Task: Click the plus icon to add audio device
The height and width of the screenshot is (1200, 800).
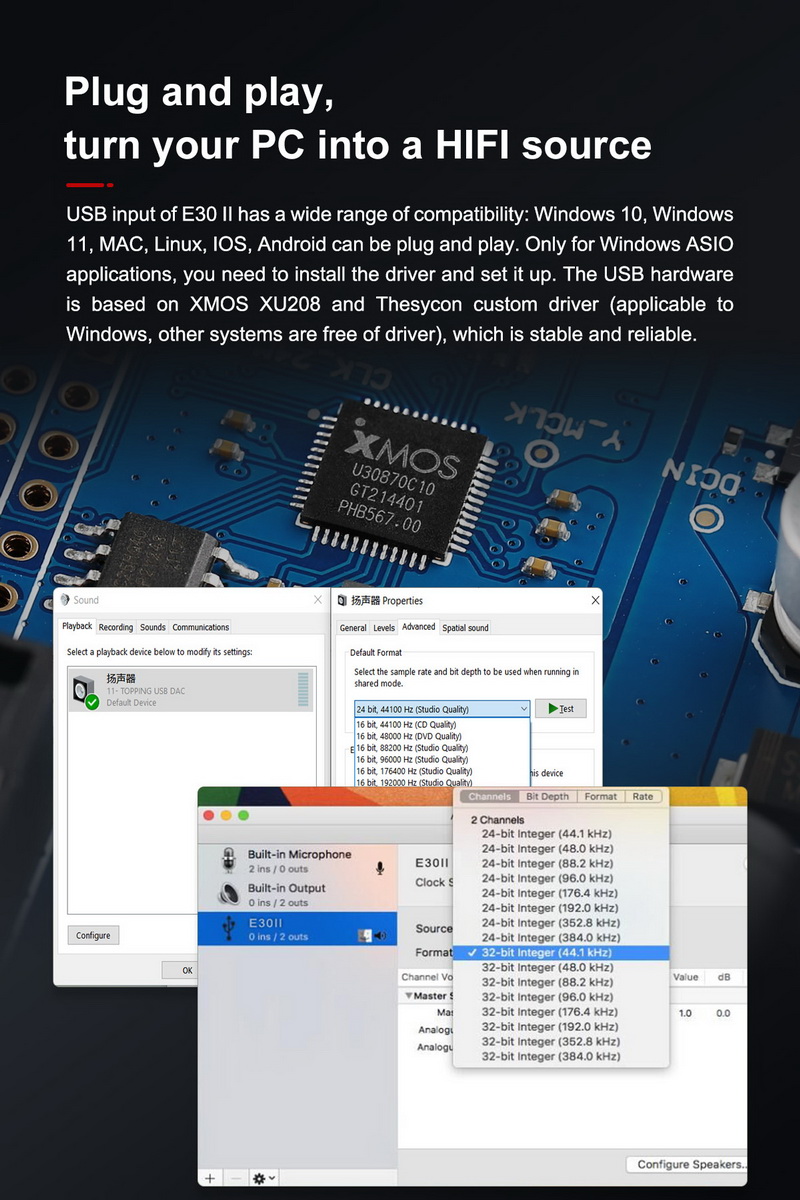Action: point(210,1178)
